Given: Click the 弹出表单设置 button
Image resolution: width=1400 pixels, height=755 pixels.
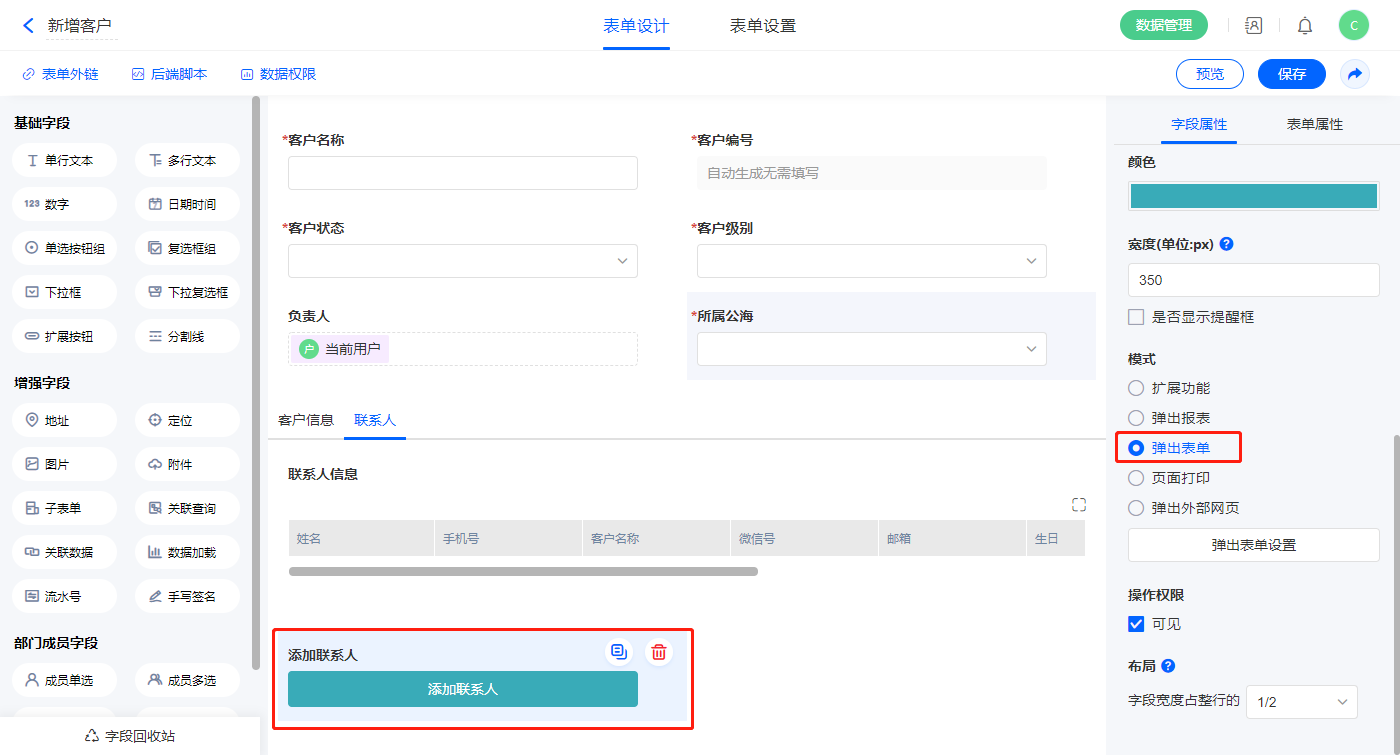Looking at the screenshot, I should (1253, 545).
